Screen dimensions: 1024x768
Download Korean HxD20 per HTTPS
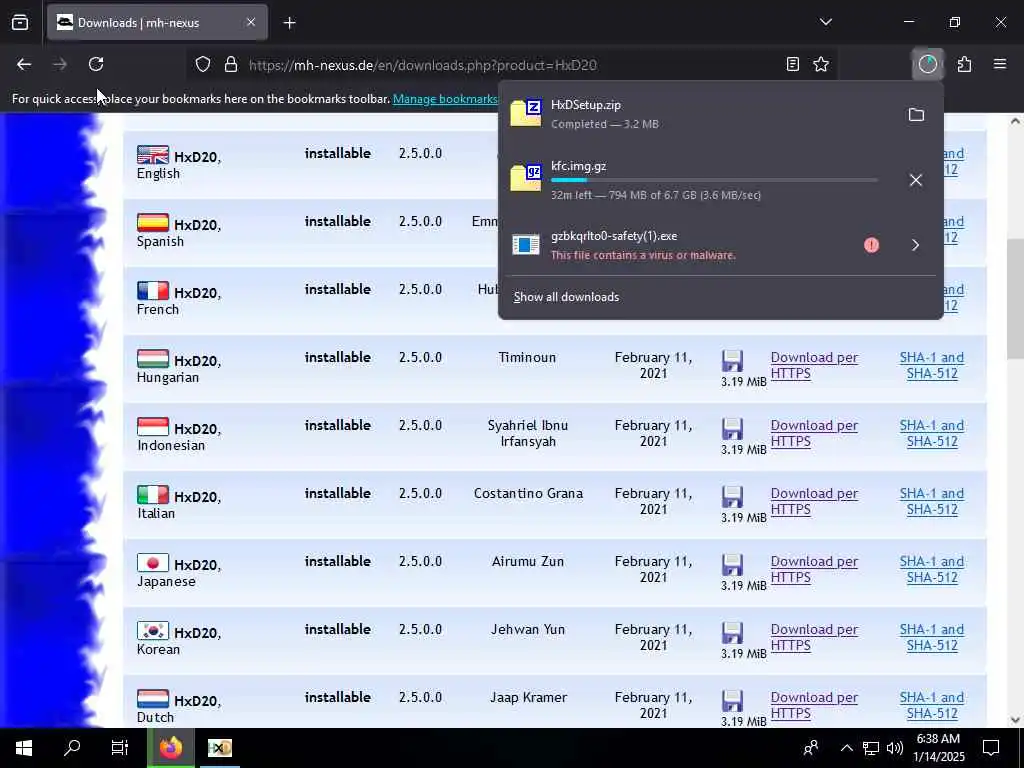click(814, 637)
